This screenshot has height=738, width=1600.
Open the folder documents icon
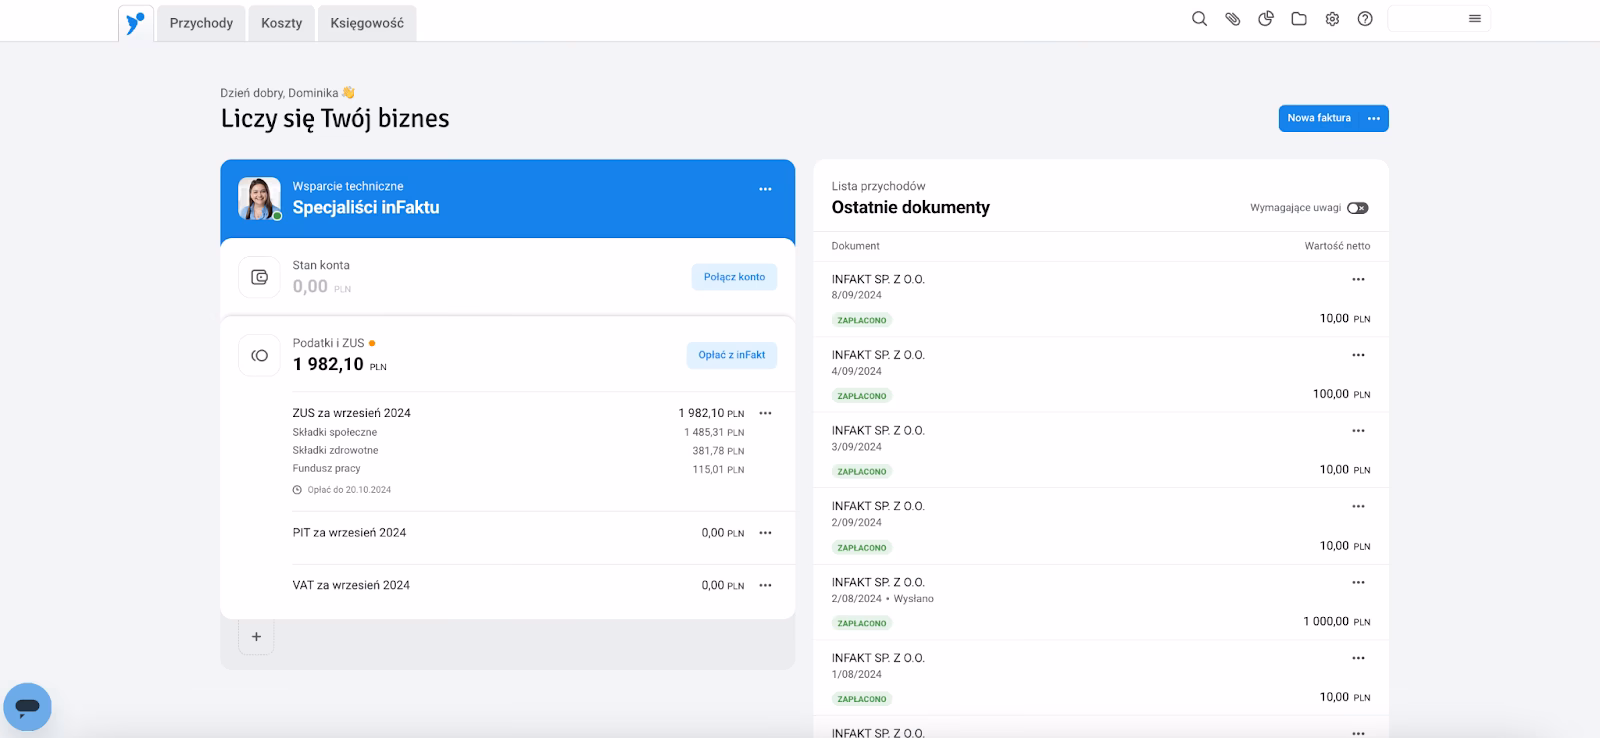(1299, 19)
